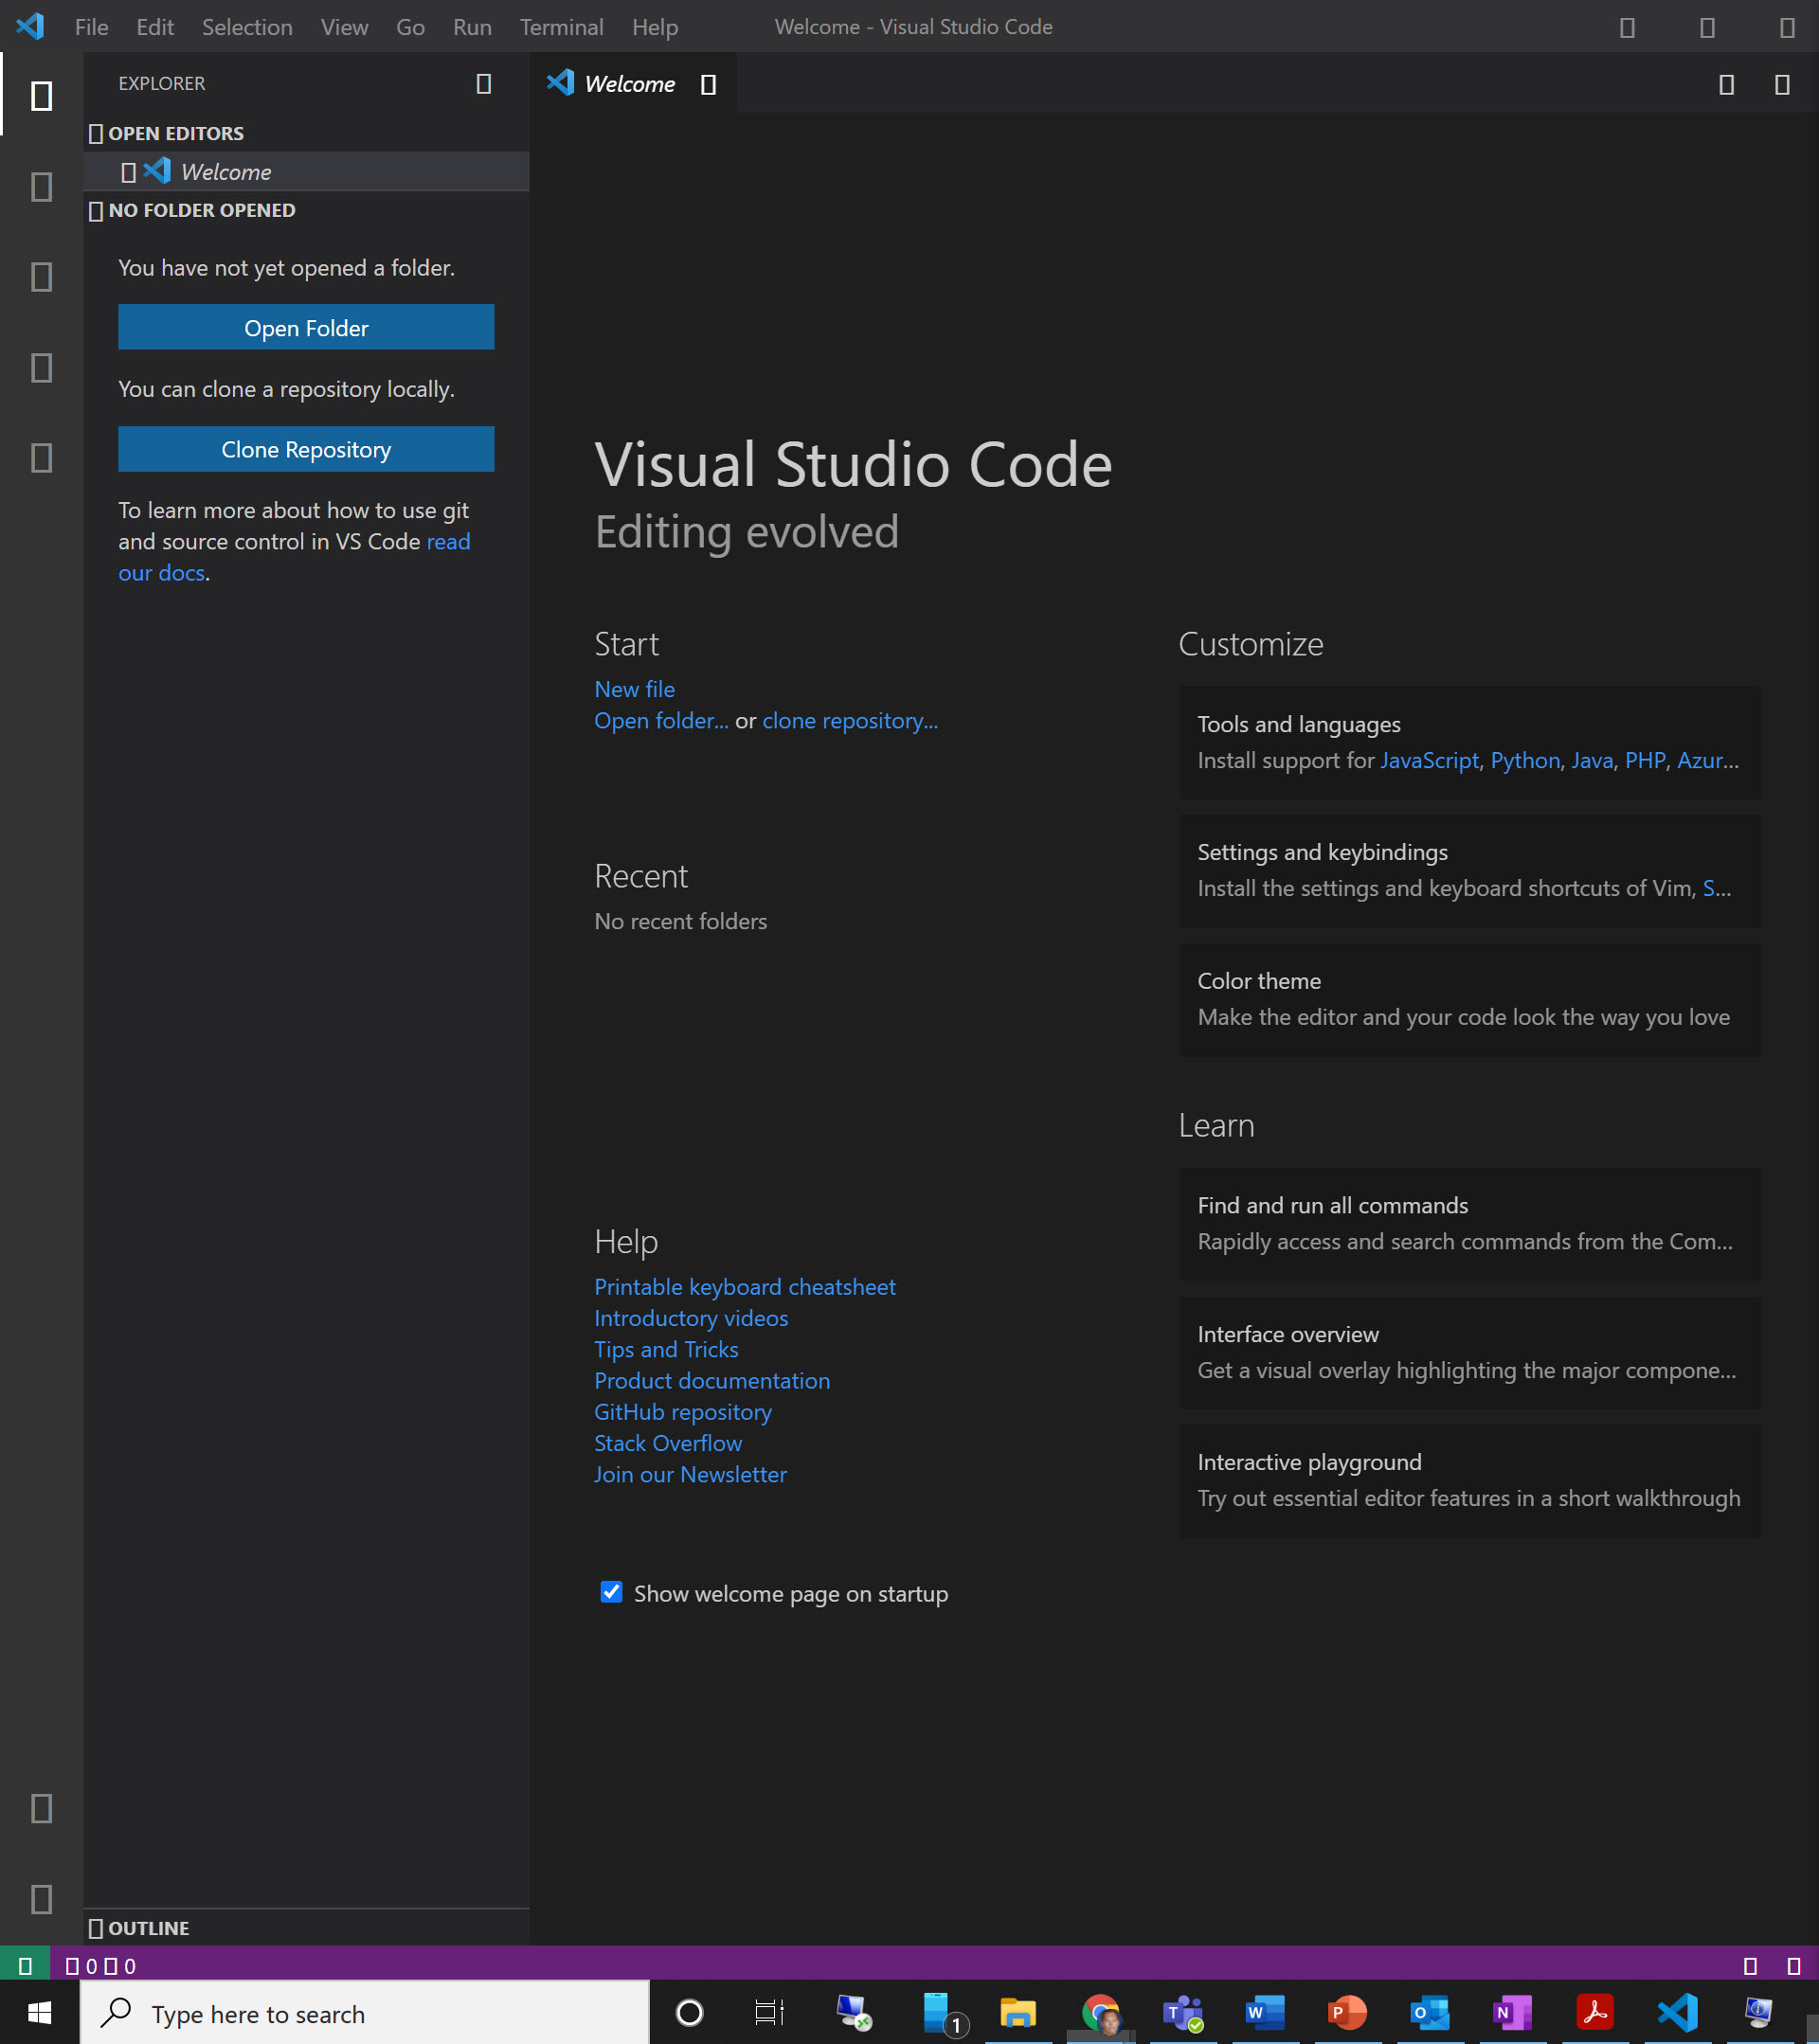This screenshot has width=1819, height=2044.
Task: Open the Extensions view in activity bar
Action: [41, 458]
